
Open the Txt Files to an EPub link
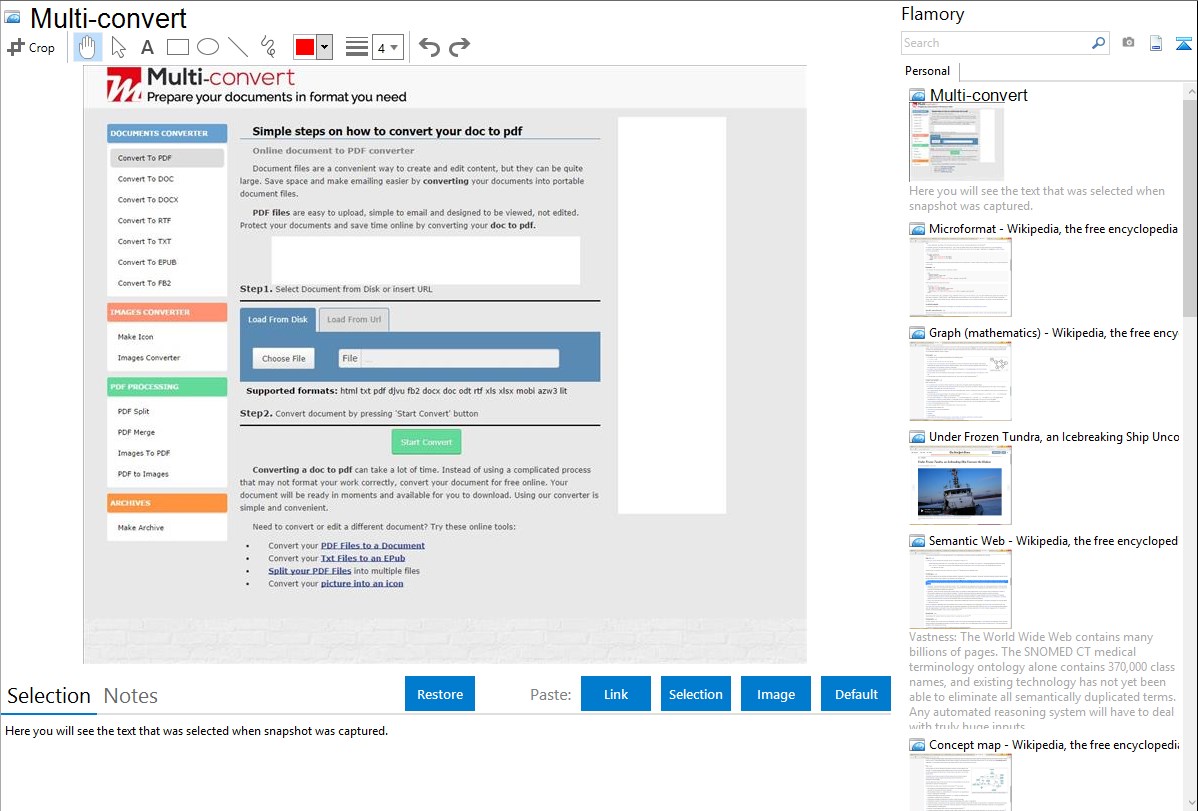[x=363, y=559]
